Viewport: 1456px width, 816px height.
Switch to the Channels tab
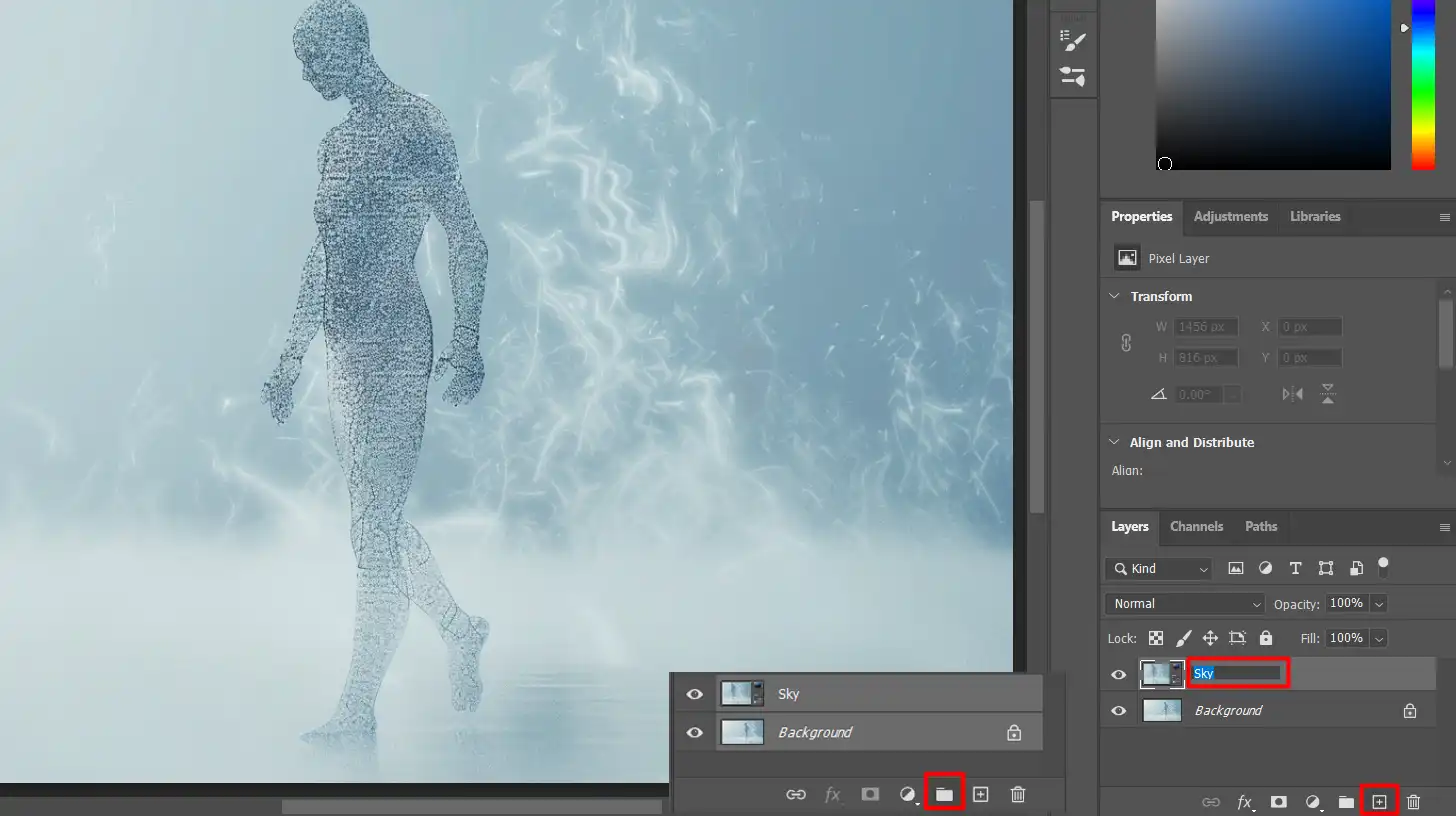[1196, 526]
